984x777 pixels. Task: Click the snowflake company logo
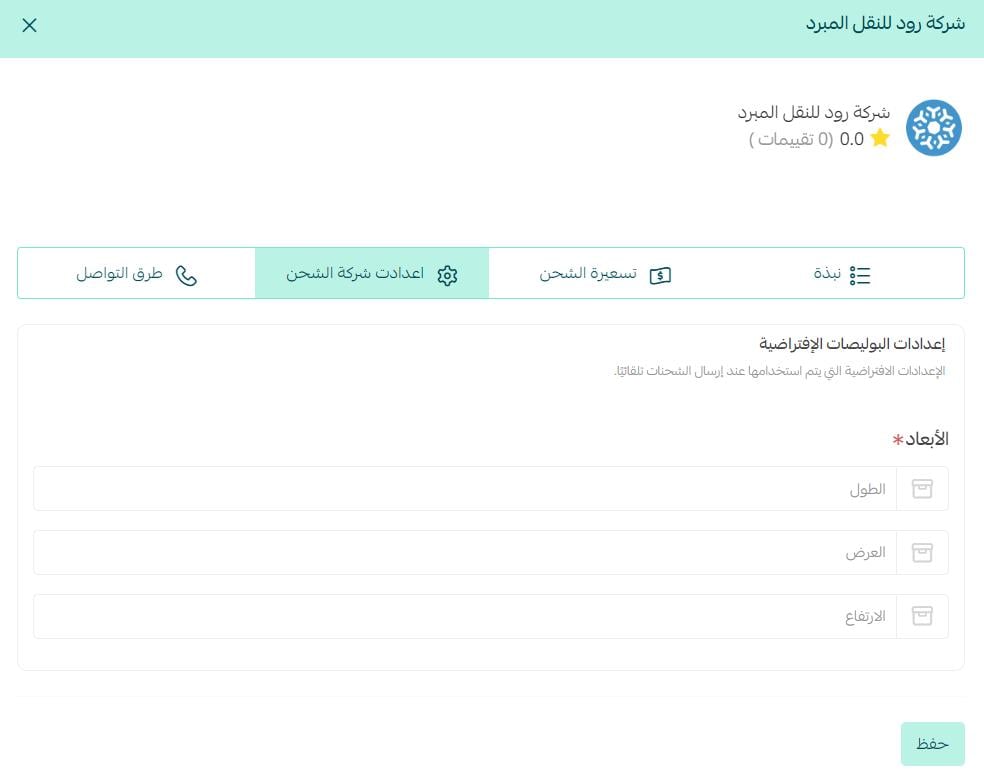coord(933,128)
